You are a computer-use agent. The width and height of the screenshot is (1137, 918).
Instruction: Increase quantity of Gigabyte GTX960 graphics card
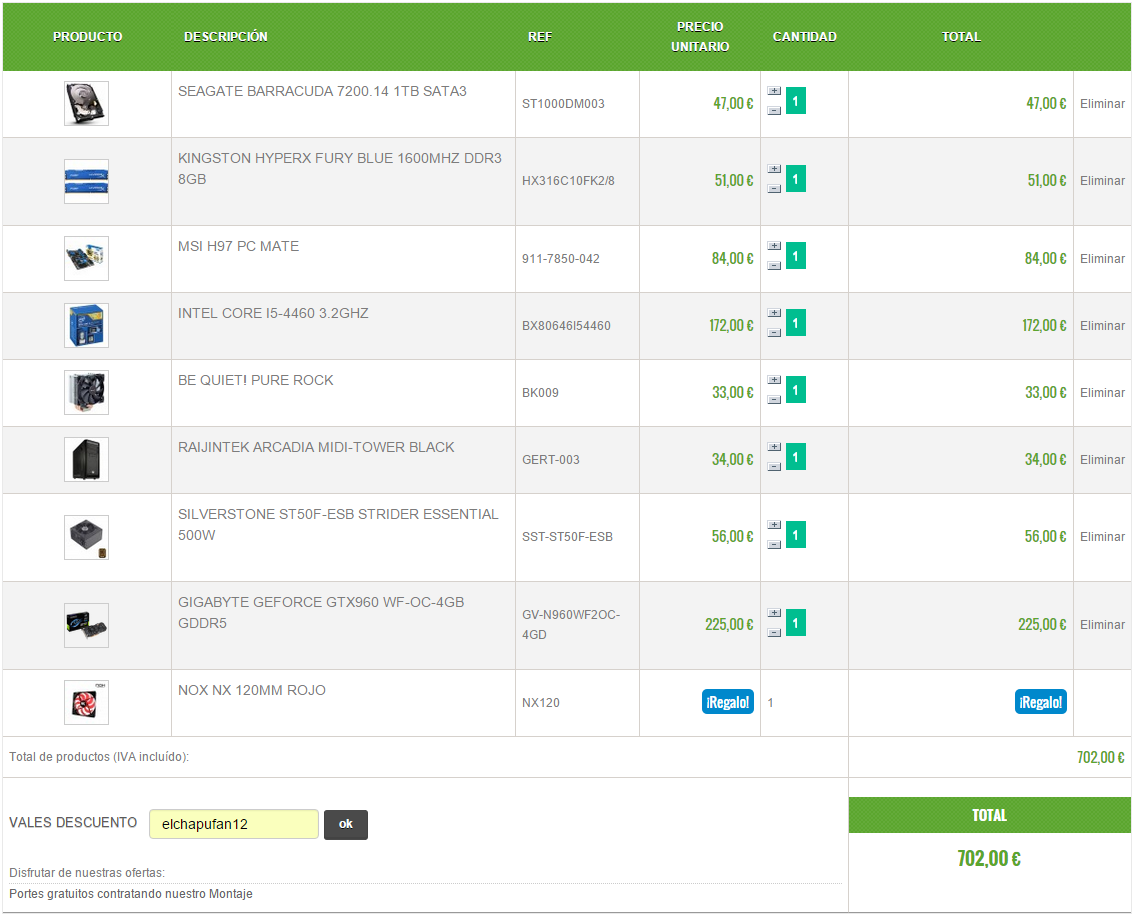(x=774, y=613)
